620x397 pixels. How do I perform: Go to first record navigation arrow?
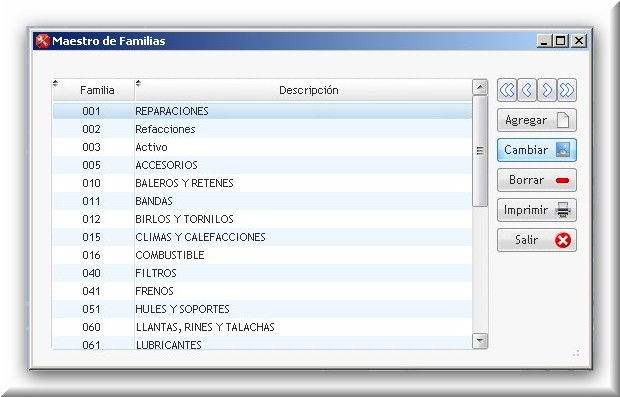click(x=507, y=90)
